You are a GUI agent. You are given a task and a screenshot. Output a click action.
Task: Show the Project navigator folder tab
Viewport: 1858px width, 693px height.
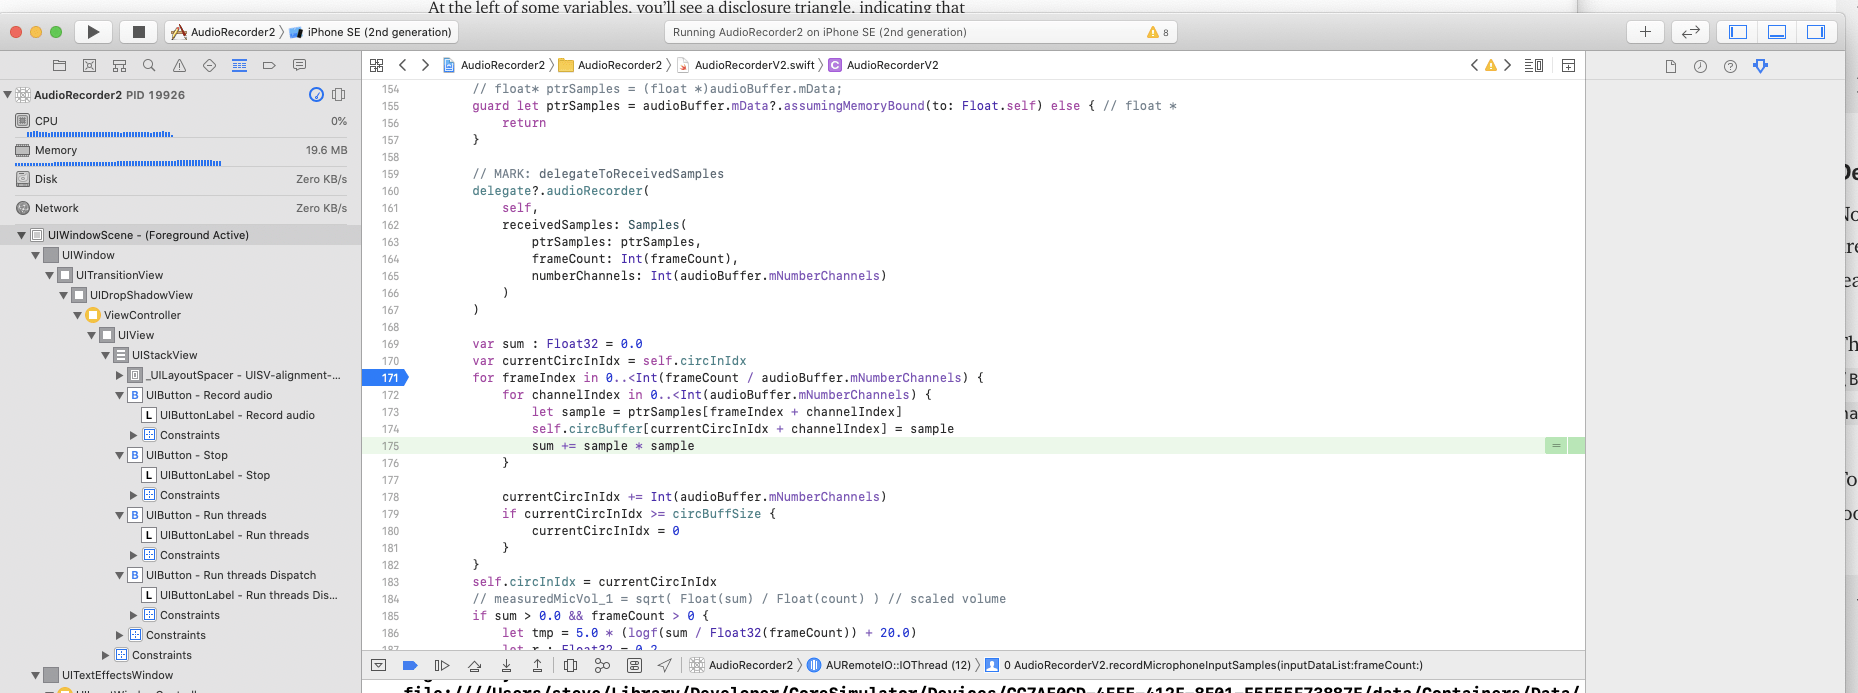click(59, 65)
